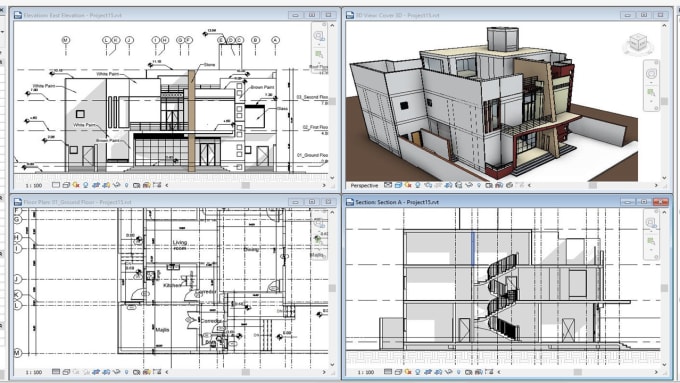Select grid bubble M in the East Elevation

pos(65,40)
